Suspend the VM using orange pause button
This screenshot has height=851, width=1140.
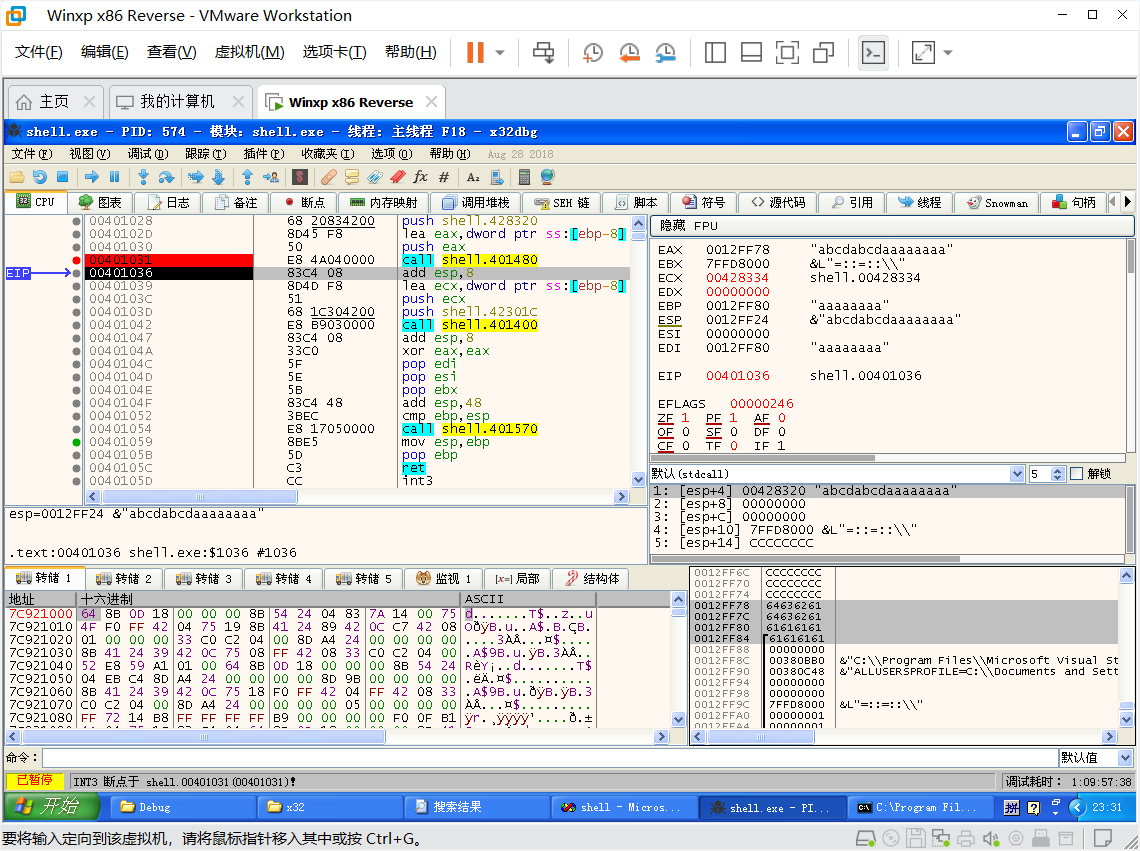click(x=475, y=52)
